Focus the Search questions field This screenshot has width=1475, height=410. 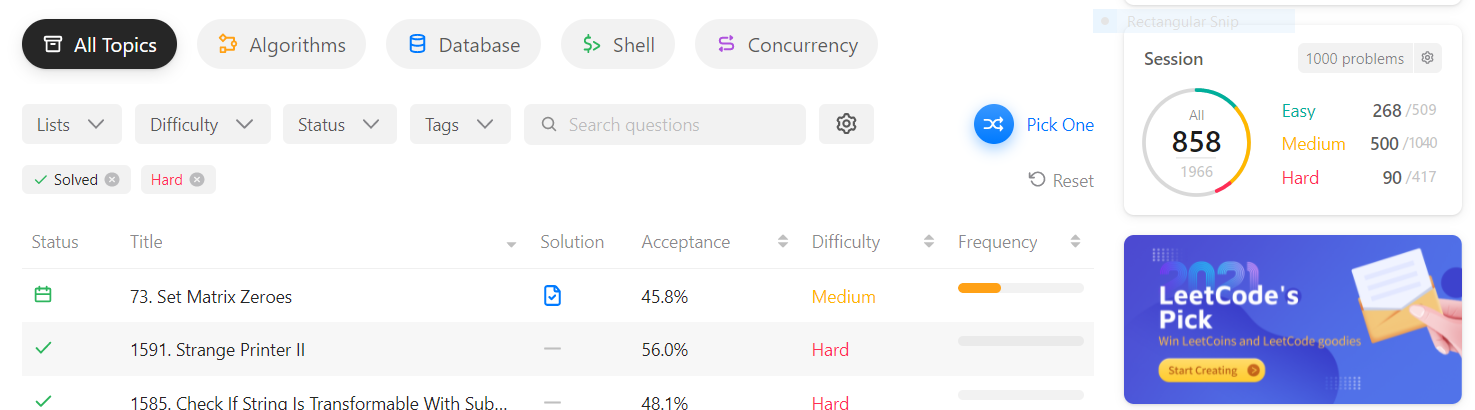tap(665, 124)
